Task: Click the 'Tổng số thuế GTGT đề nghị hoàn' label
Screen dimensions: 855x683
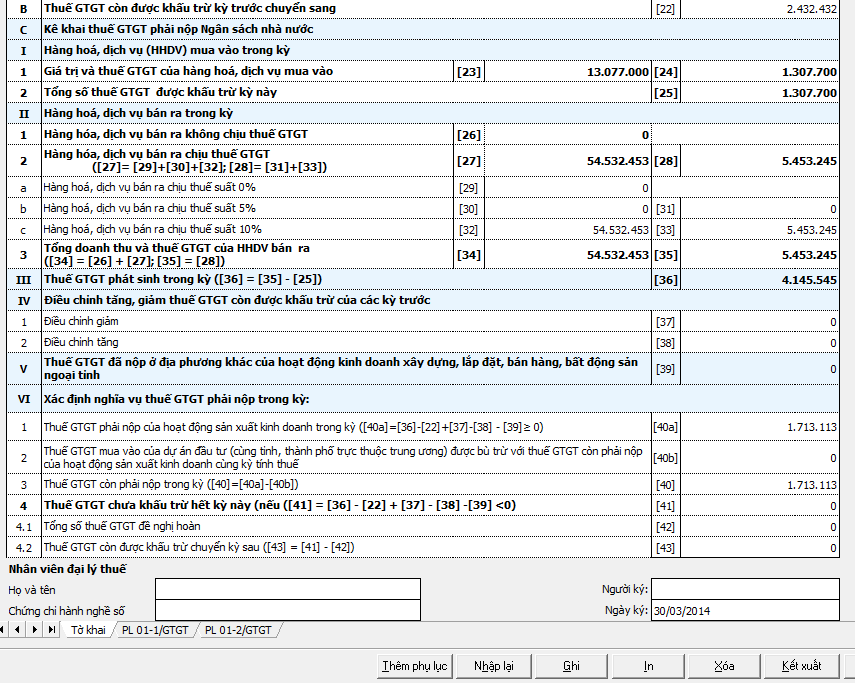Action: coord(122,526)
